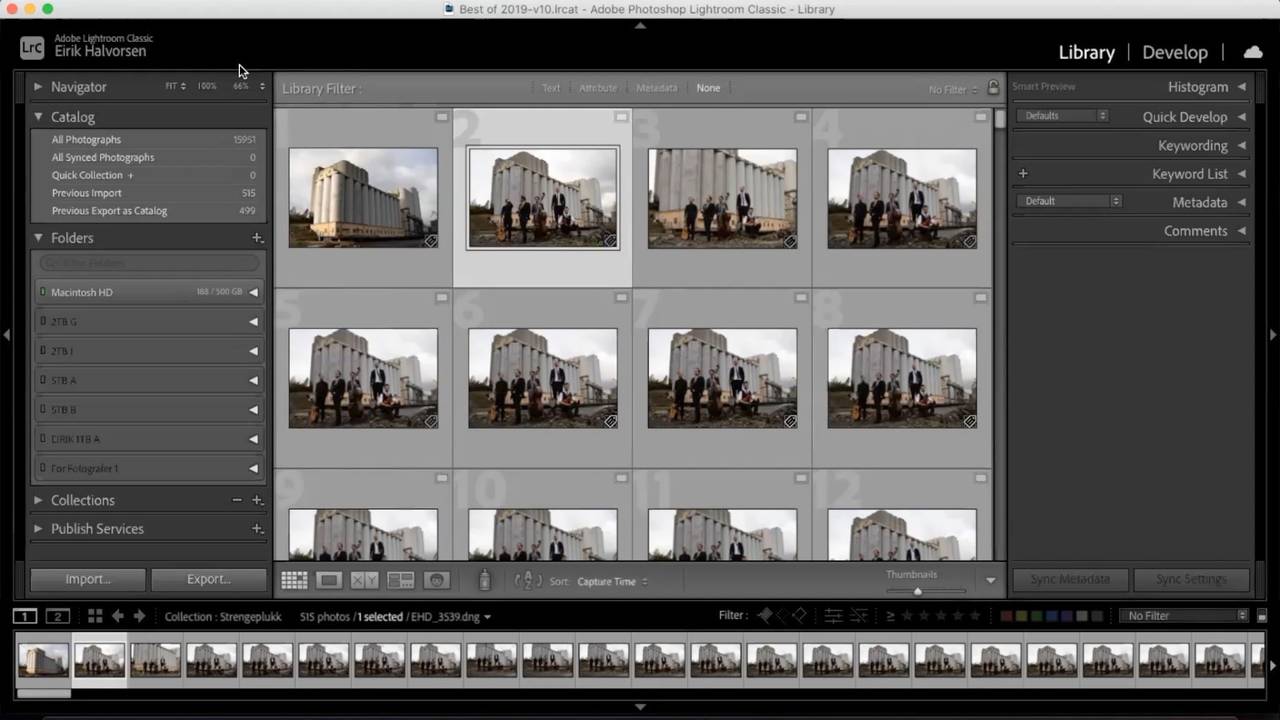Click the Sync Settings button
This screenshot has width=1280, height=720.
1191,579
